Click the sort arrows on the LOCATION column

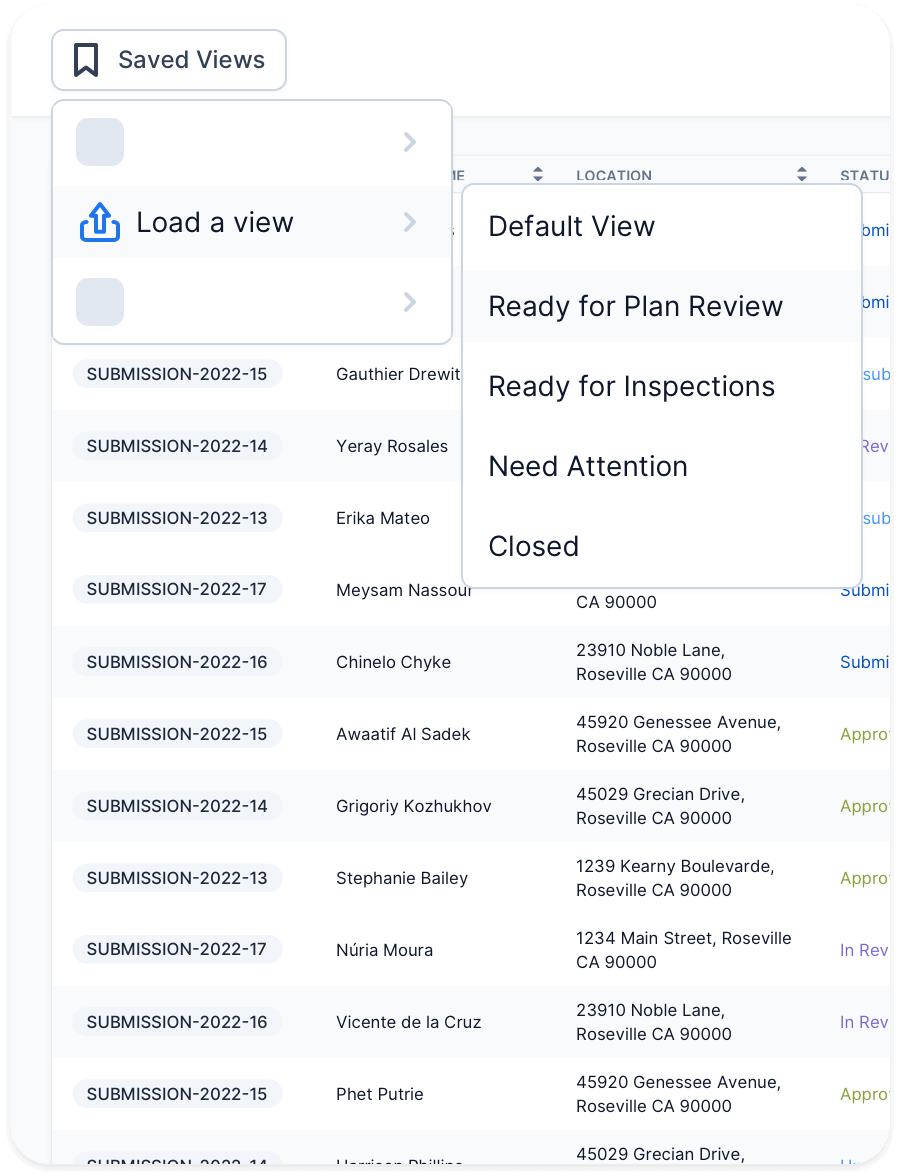tap(801, 173)
